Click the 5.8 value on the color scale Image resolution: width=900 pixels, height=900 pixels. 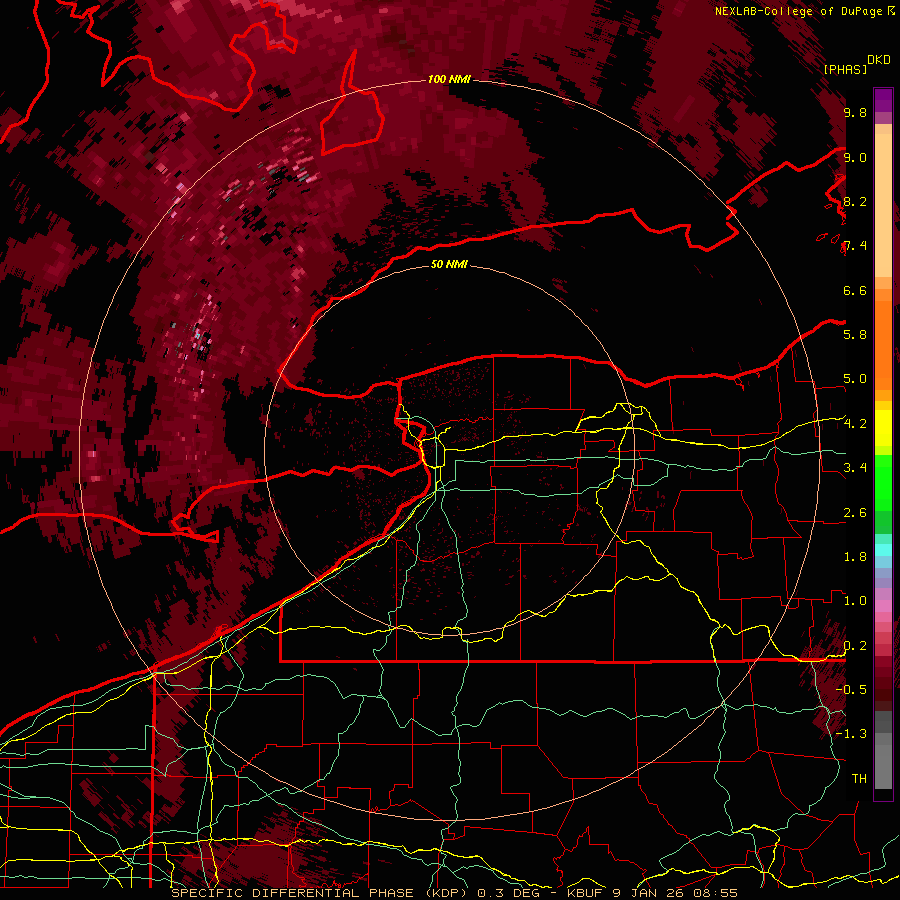(x=855, y=335)
